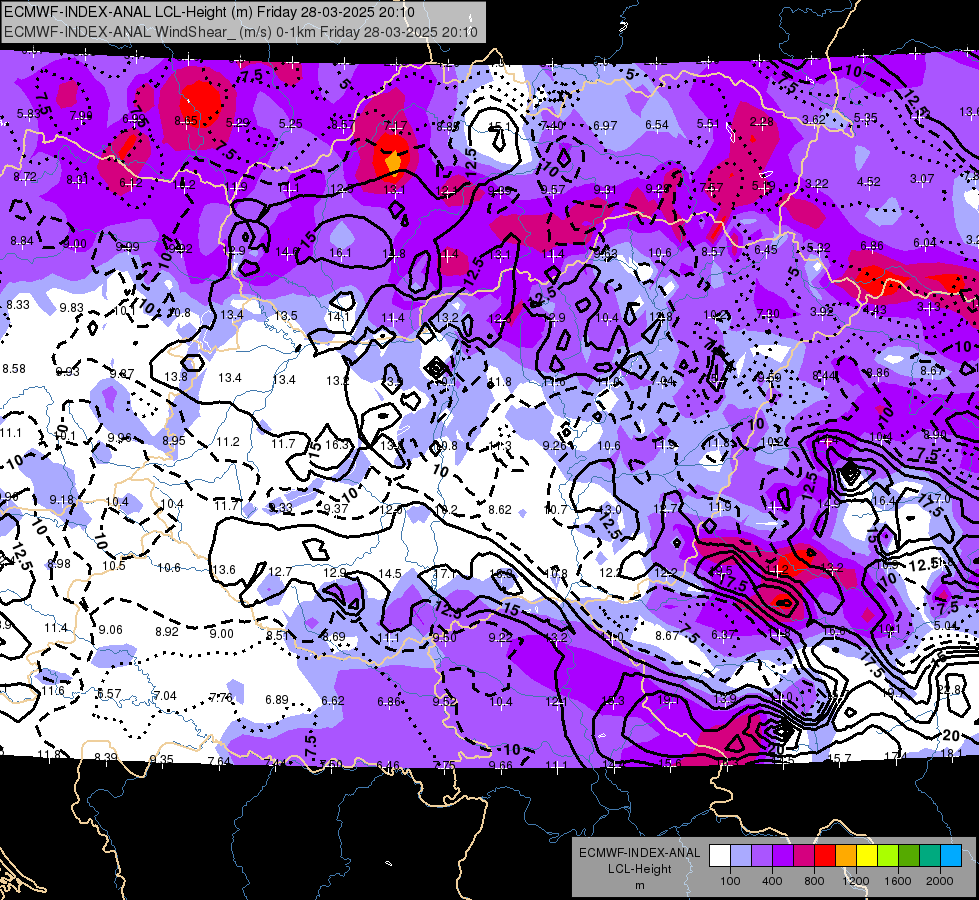Click the grid value 5.83
Screen dimensions: 979x900
(x=28, y=114)
